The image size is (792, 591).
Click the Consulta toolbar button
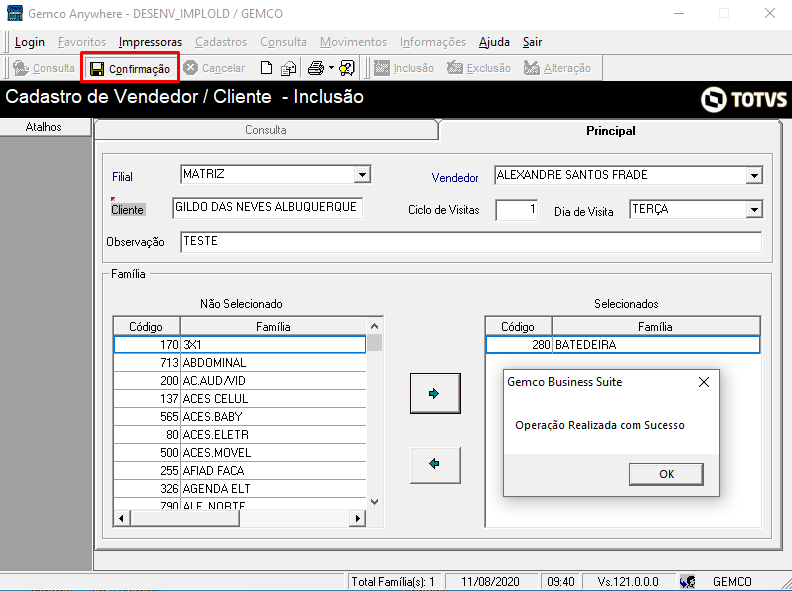point(44,68)
